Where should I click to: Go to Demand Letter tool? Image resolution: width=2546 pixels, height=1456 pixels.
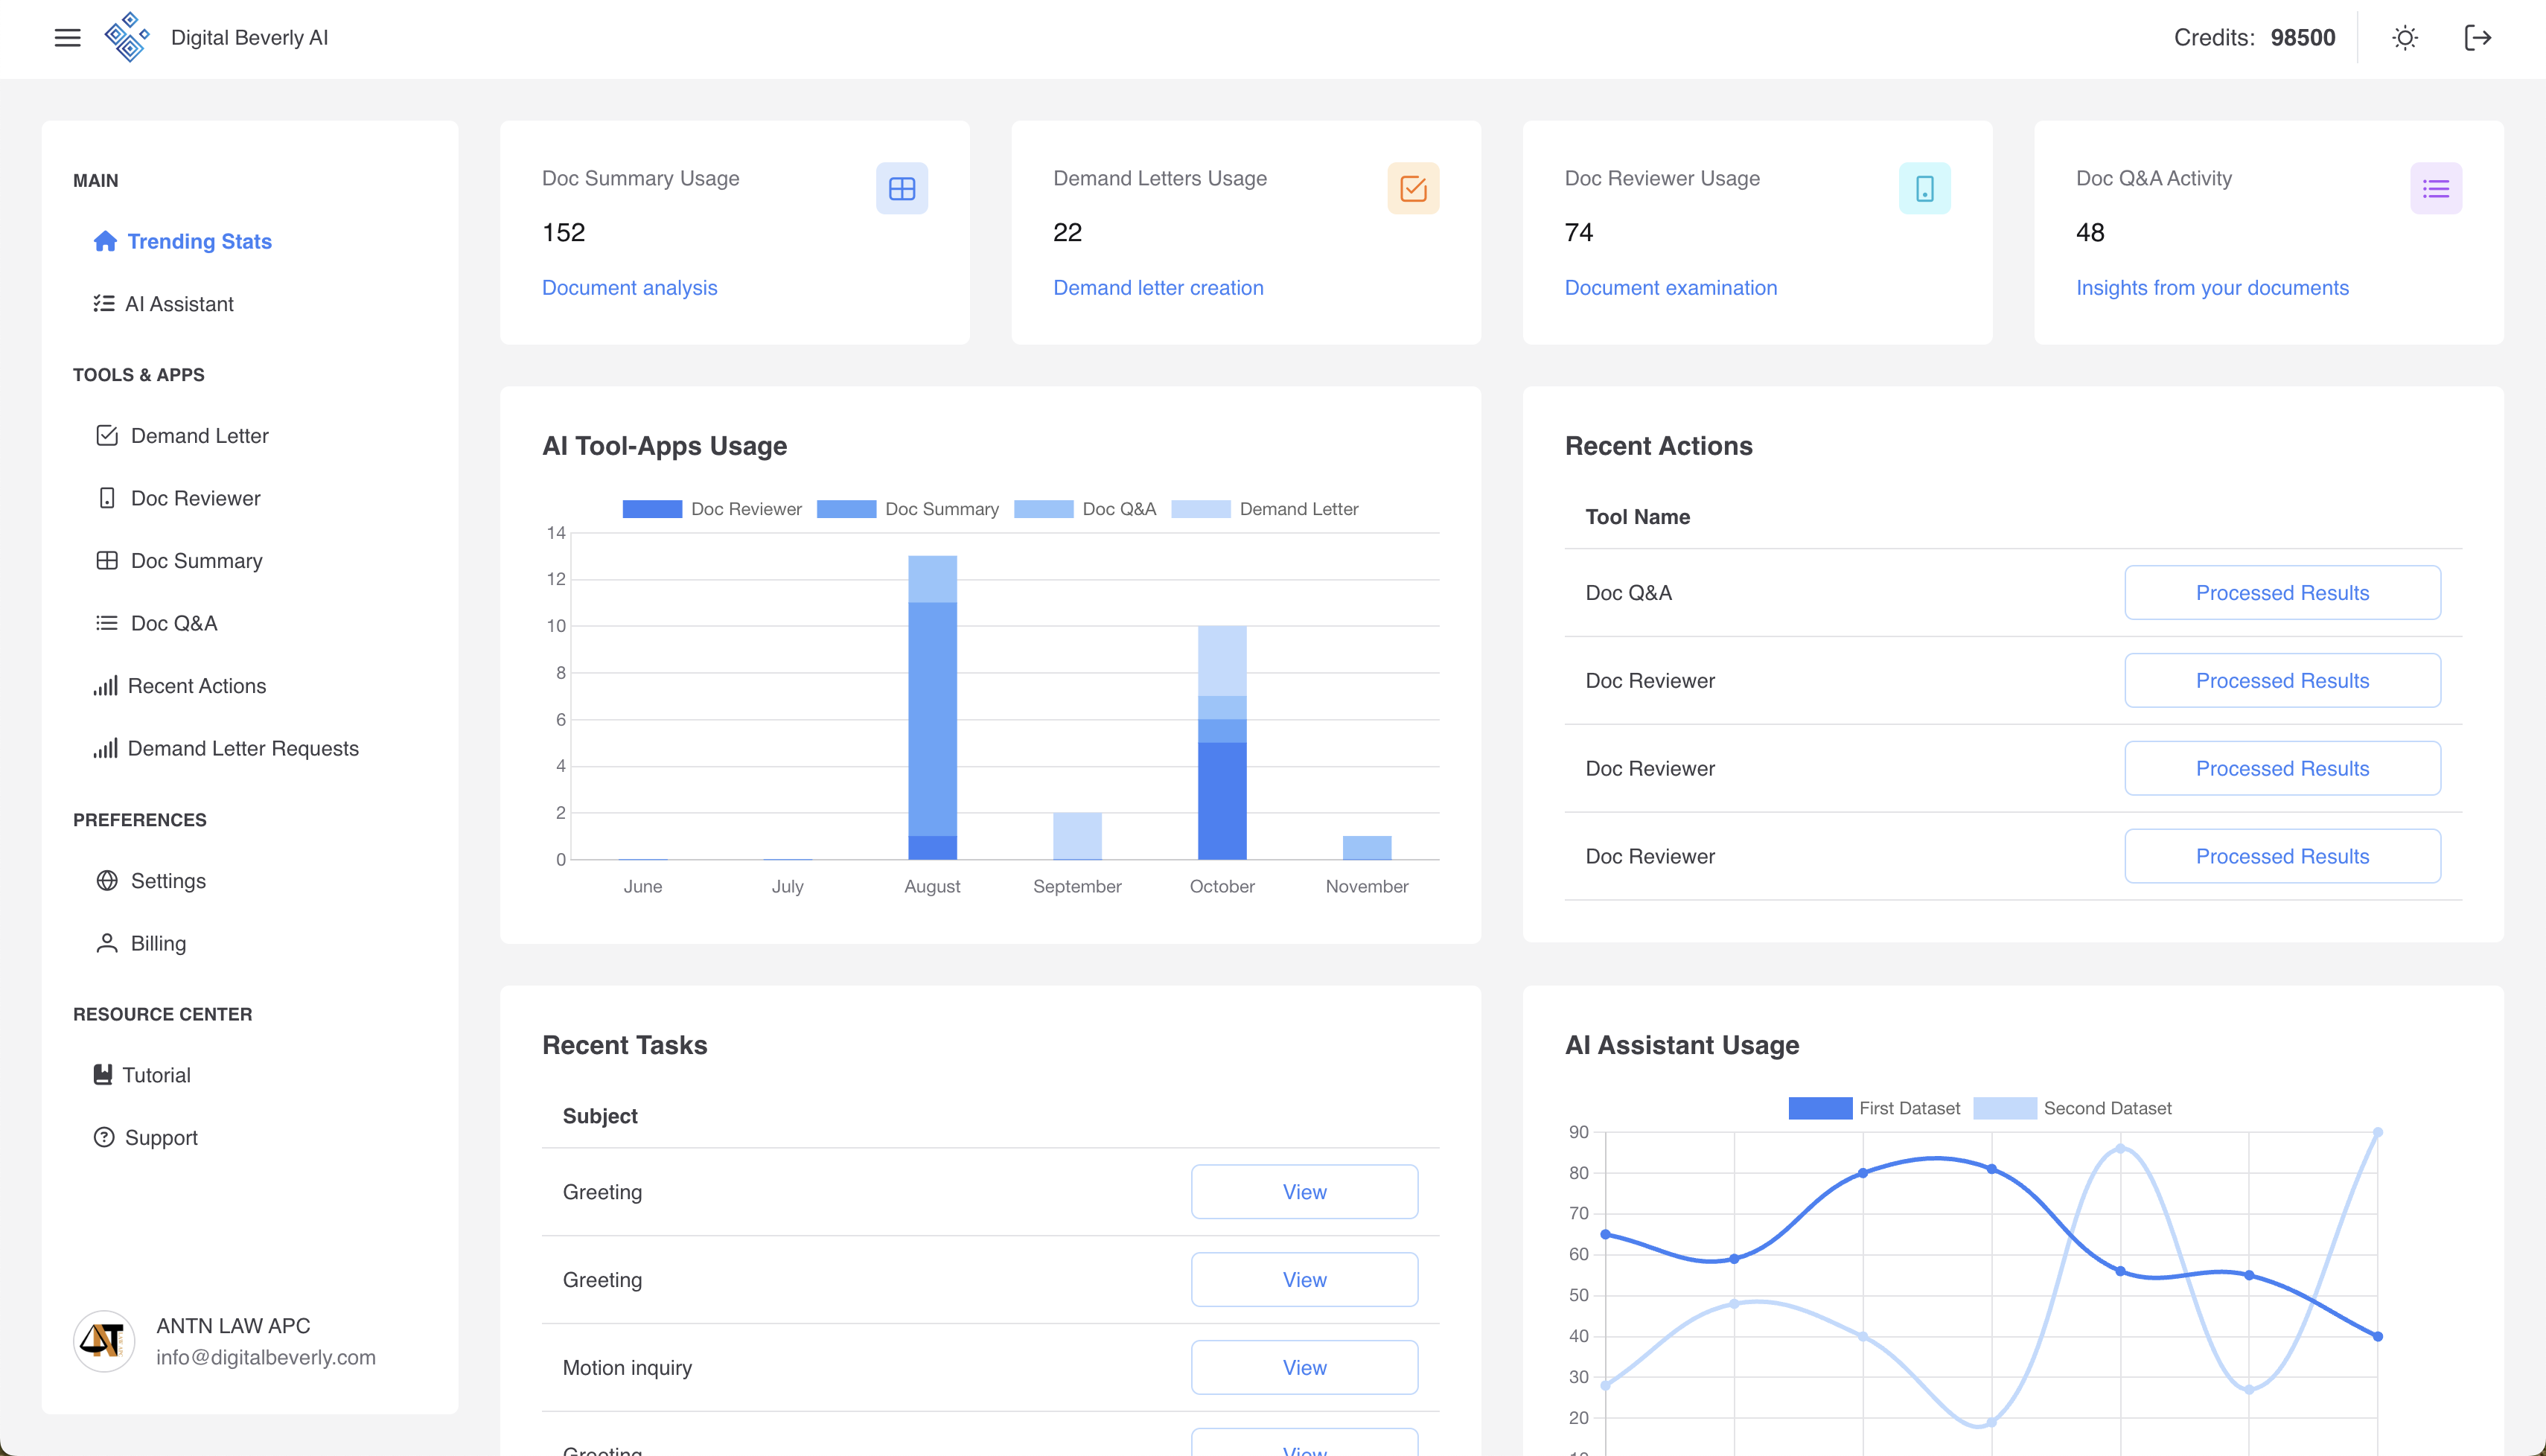point(200,436)
